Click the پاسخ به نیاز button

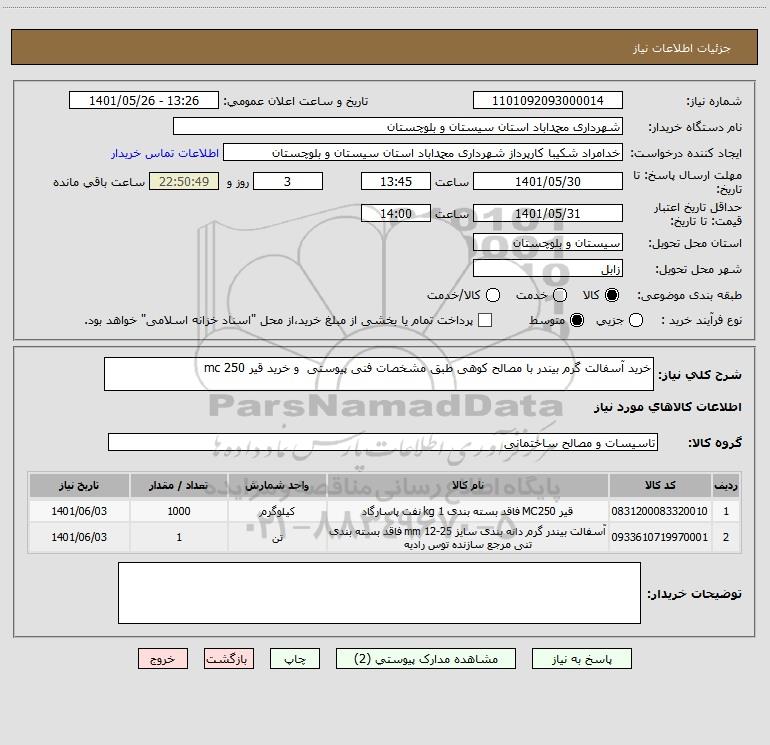tap(582, 659)
